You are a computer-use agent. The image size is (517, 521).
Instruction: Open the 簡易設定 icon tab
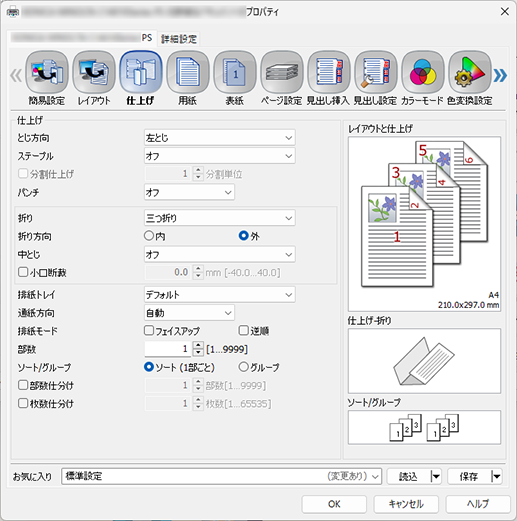coord(47,78)
